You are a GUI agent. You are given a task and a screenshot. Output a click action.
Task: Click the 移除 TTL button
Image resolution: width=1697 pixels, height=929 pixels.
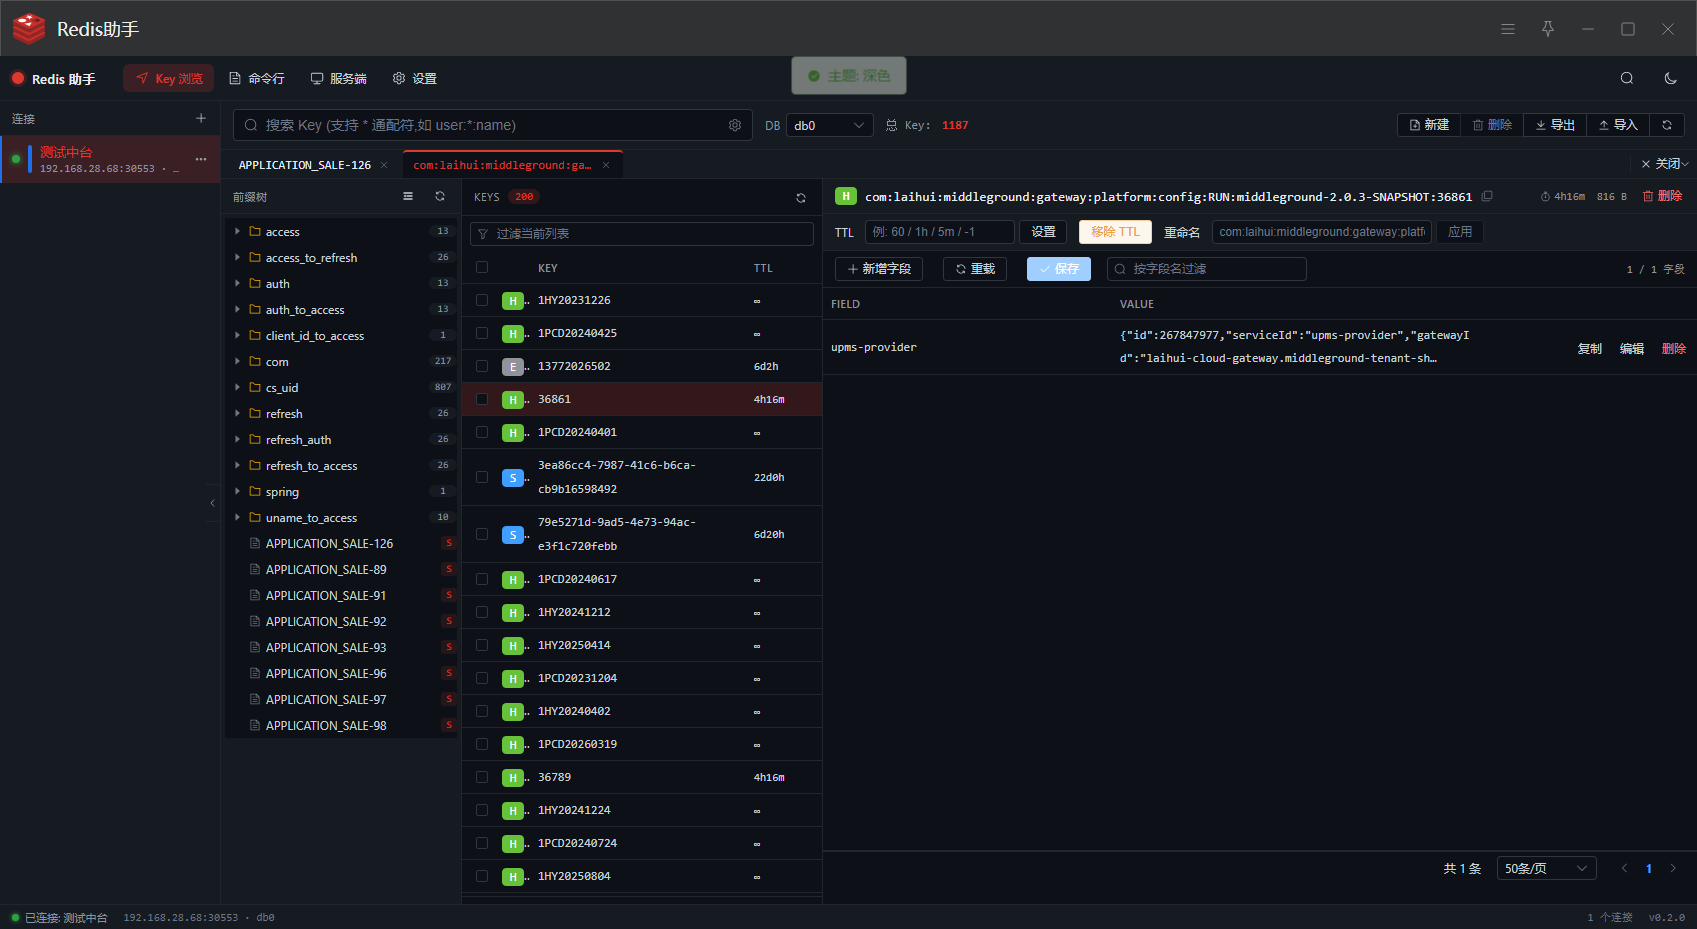[1115, 232]
